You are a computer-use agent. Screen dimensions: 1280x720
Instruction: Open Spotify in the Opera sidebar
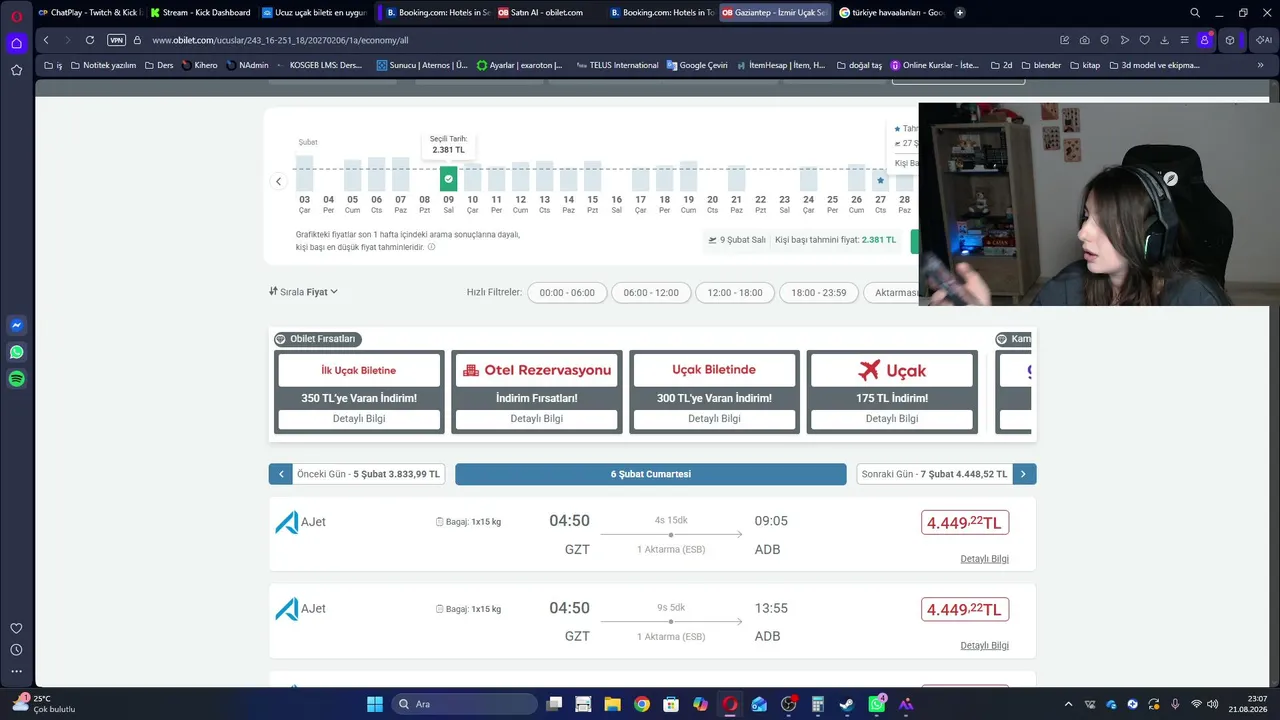(16, 379)
